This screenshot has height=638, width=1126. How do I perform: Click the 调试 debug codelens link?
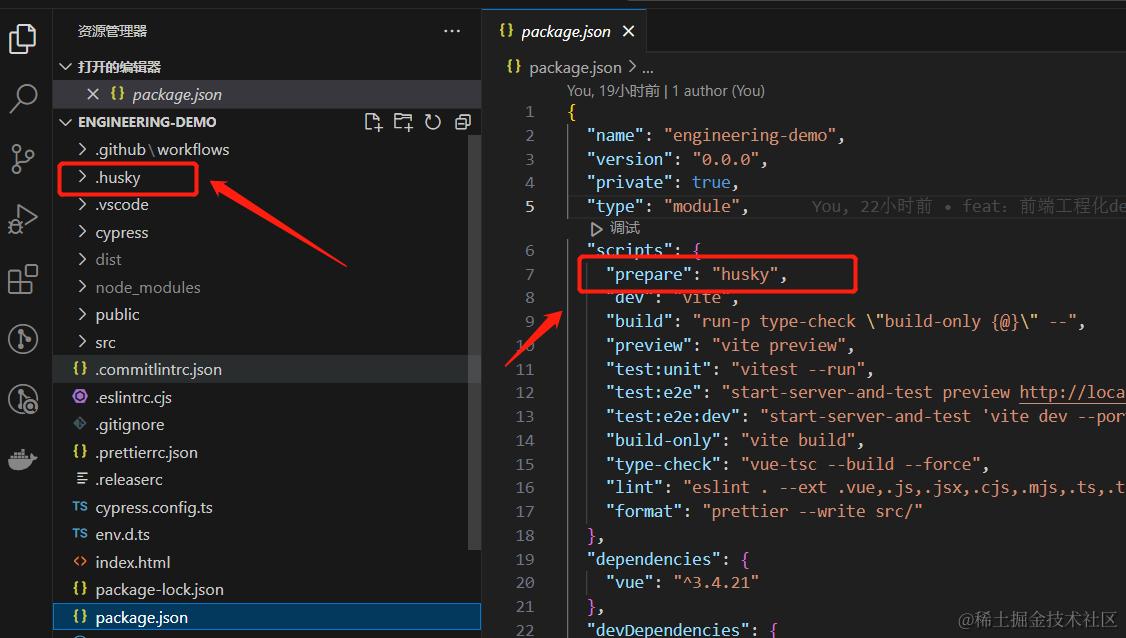point(625,228)
